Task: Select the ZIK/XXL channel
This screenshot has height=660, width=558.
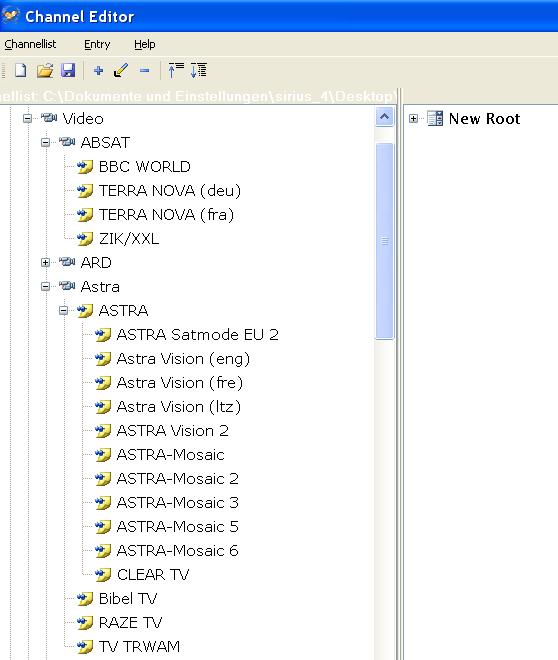Action: 129,239
